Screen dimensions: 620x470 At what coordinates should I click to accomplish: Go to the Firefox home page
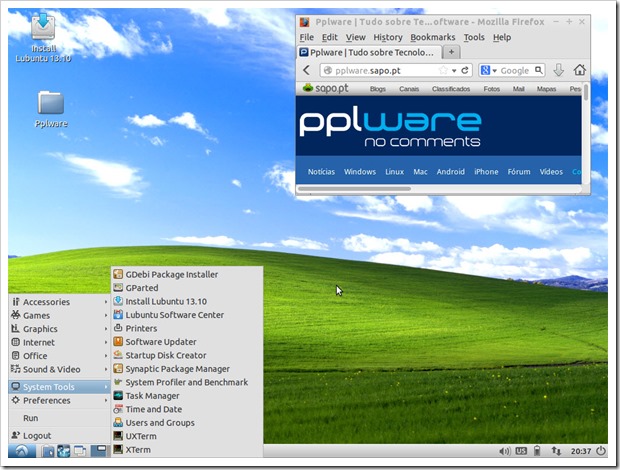pos(580,70)
